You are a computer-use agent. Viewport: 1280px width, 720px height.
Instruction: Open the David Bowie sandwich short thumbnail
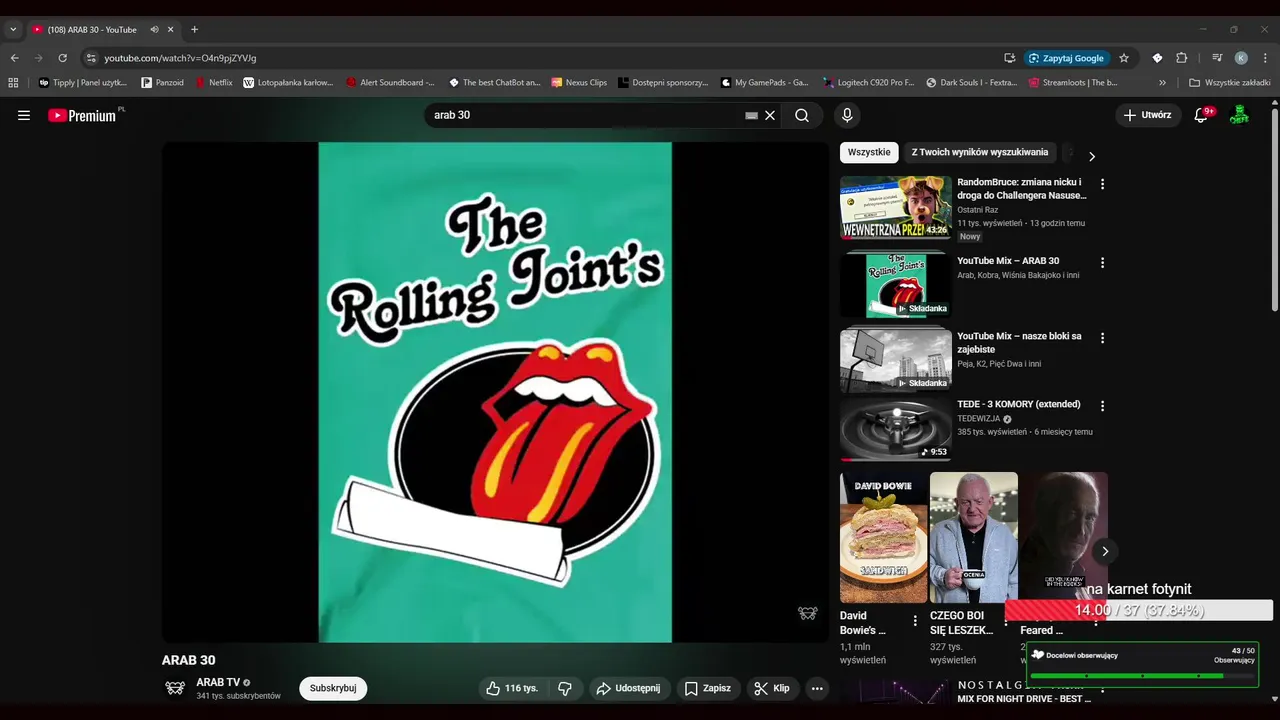click(884, 538)
